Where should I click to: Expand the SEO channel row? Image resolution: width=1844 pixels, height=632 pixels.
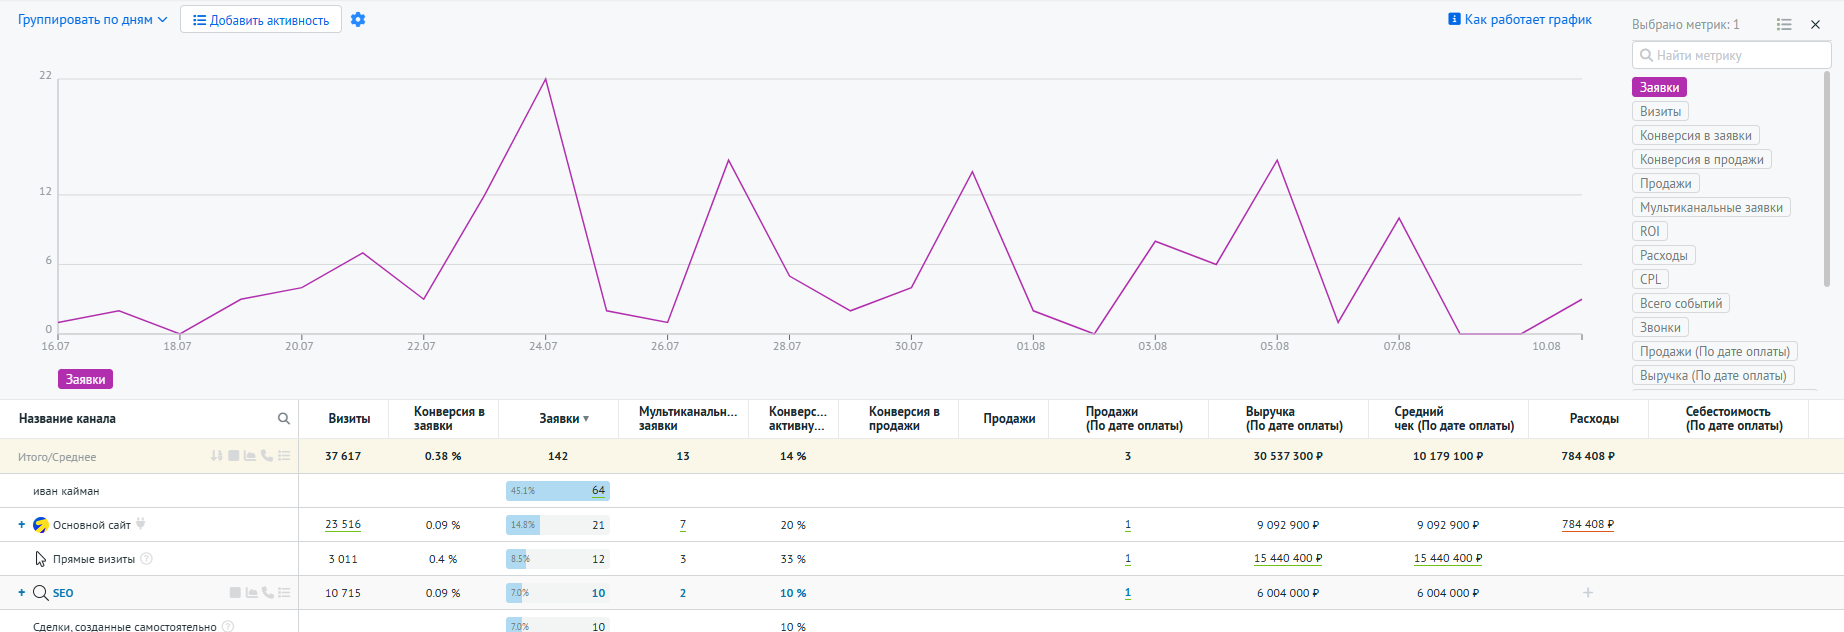click(x=22, y=593)
